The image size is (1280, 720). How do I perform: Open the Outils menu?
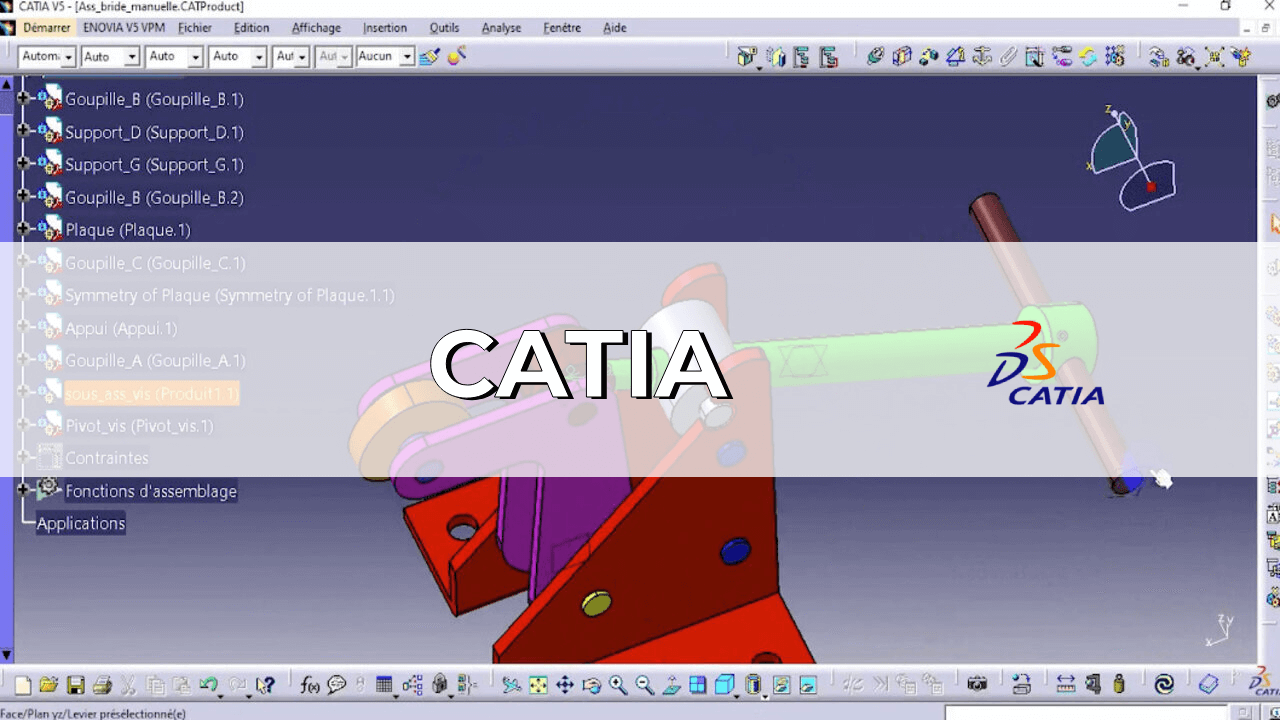coord(444,28)
